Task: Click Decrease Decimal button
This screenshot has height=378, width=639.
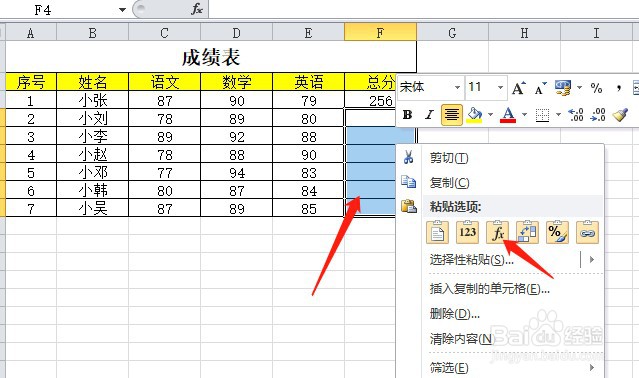Action: [x=598, y=115]
